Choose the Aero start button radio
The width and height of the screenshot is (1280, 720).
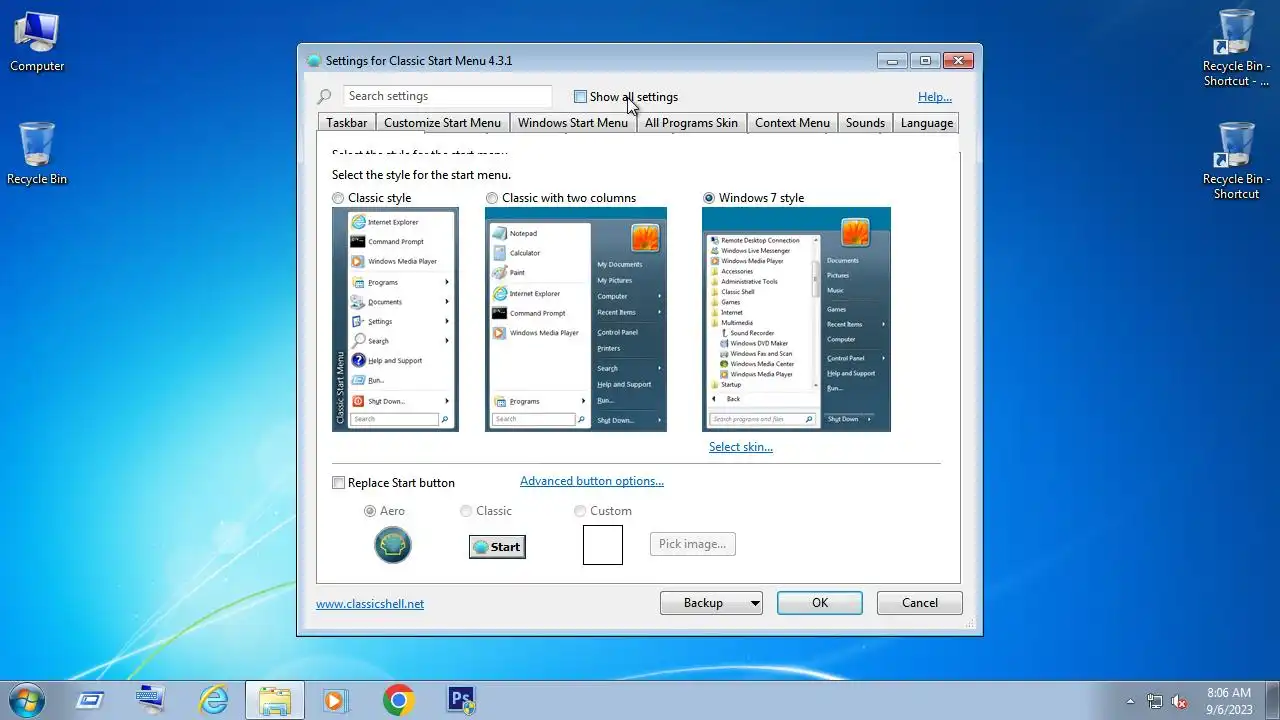tap(370, 511)
